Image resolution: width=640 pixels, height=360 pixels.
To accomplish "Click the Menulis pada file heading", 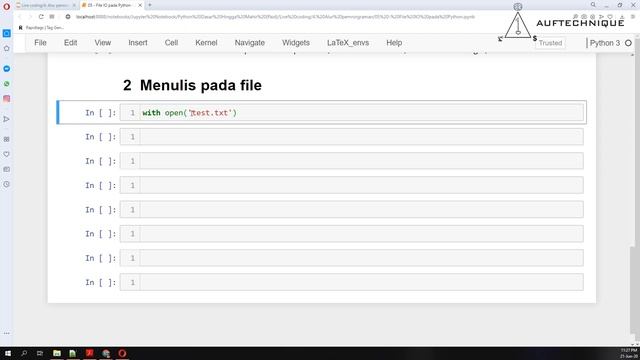I will pos(200,85).
